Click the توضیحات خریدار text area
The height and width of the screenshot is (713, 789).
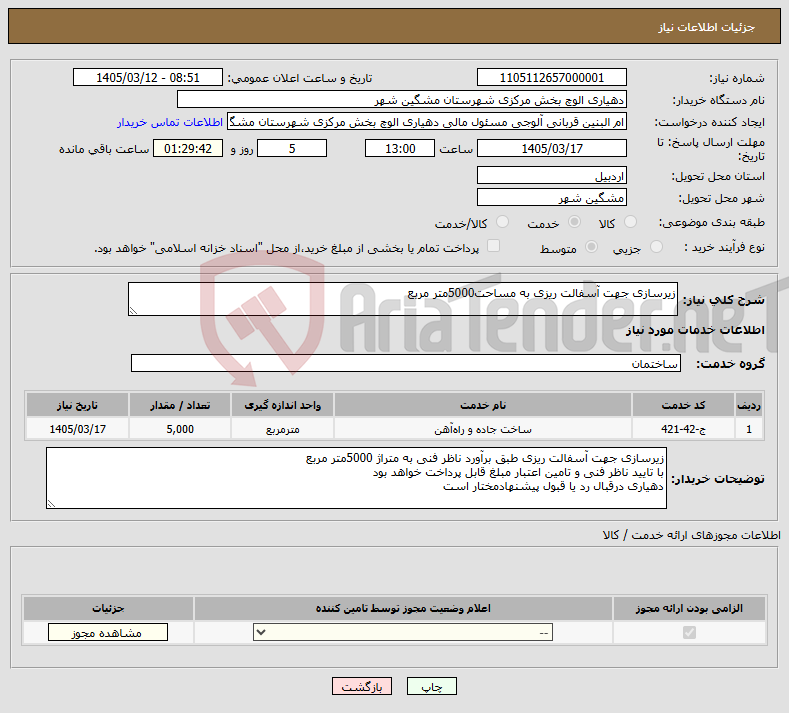tap(356, 478)
